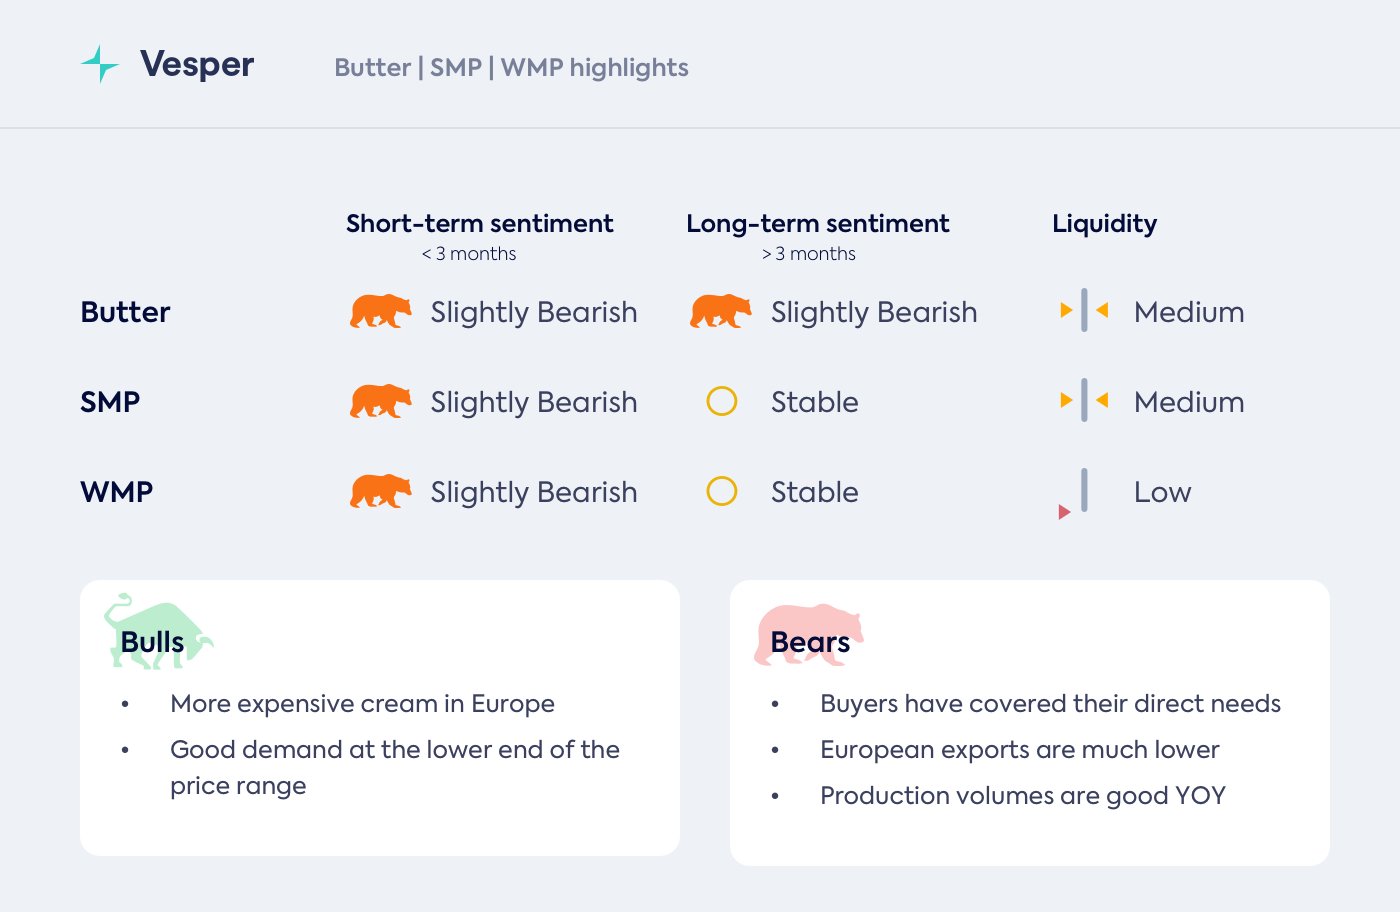Viewport: 1400px width, 912px height.
Task: Click 'European exports are much lower' bullet
Action: point(1019,750)
